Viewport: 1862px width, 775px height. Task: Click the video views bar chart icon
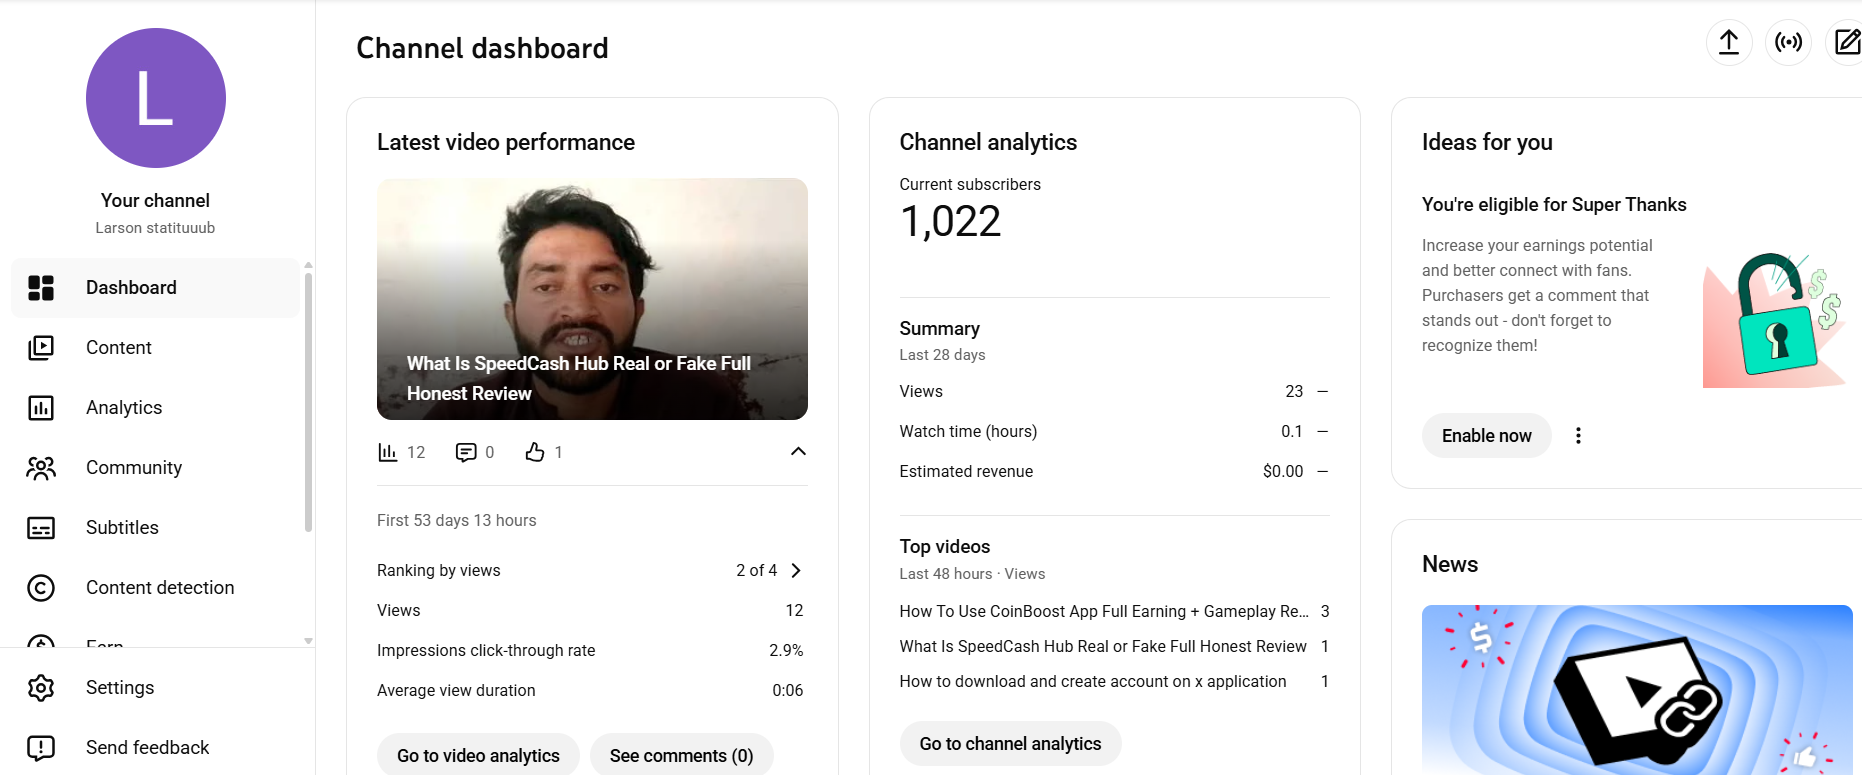pyautogui.click(x=388, y=452)
